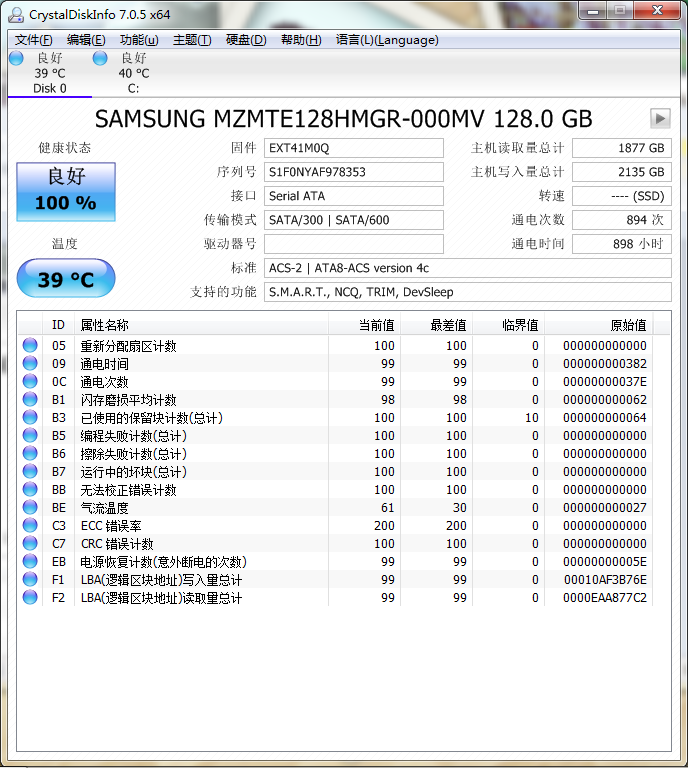
Task: Select the 重新分配扇区计数 row name
Action: (128, 346)
